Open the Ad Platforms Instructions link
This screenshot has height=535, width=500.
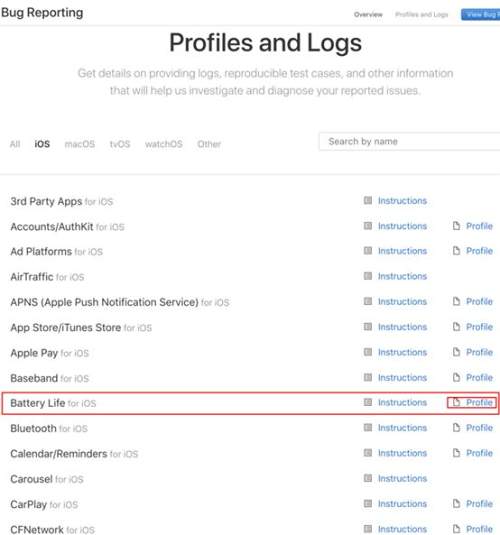(402, 251)
